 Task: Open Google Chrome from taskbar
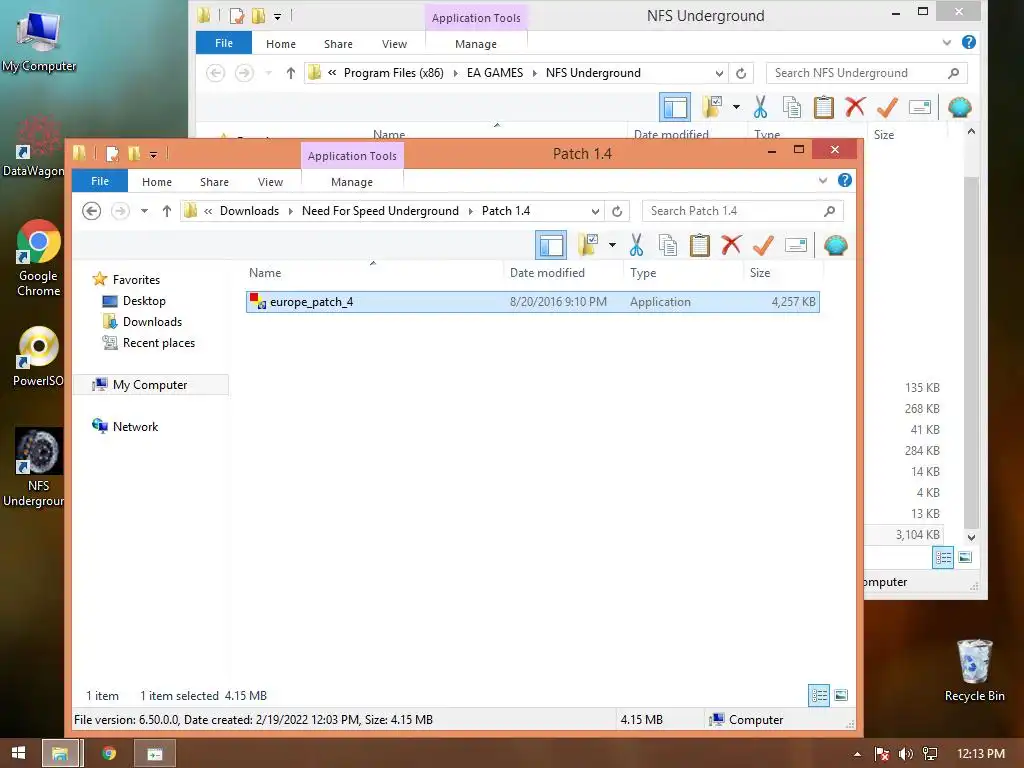[109, 753]
